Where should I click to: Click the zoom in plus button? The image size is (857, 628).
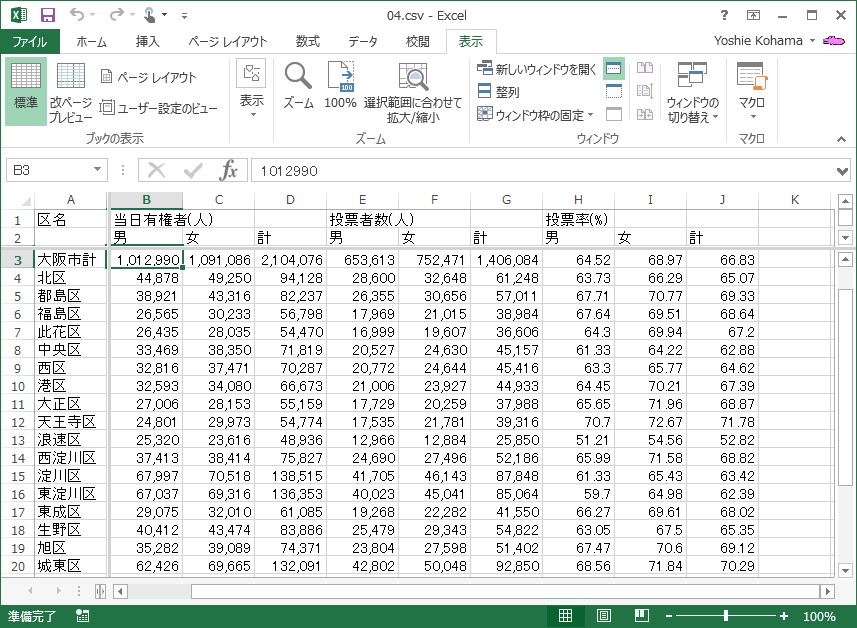tap(784, 617)
